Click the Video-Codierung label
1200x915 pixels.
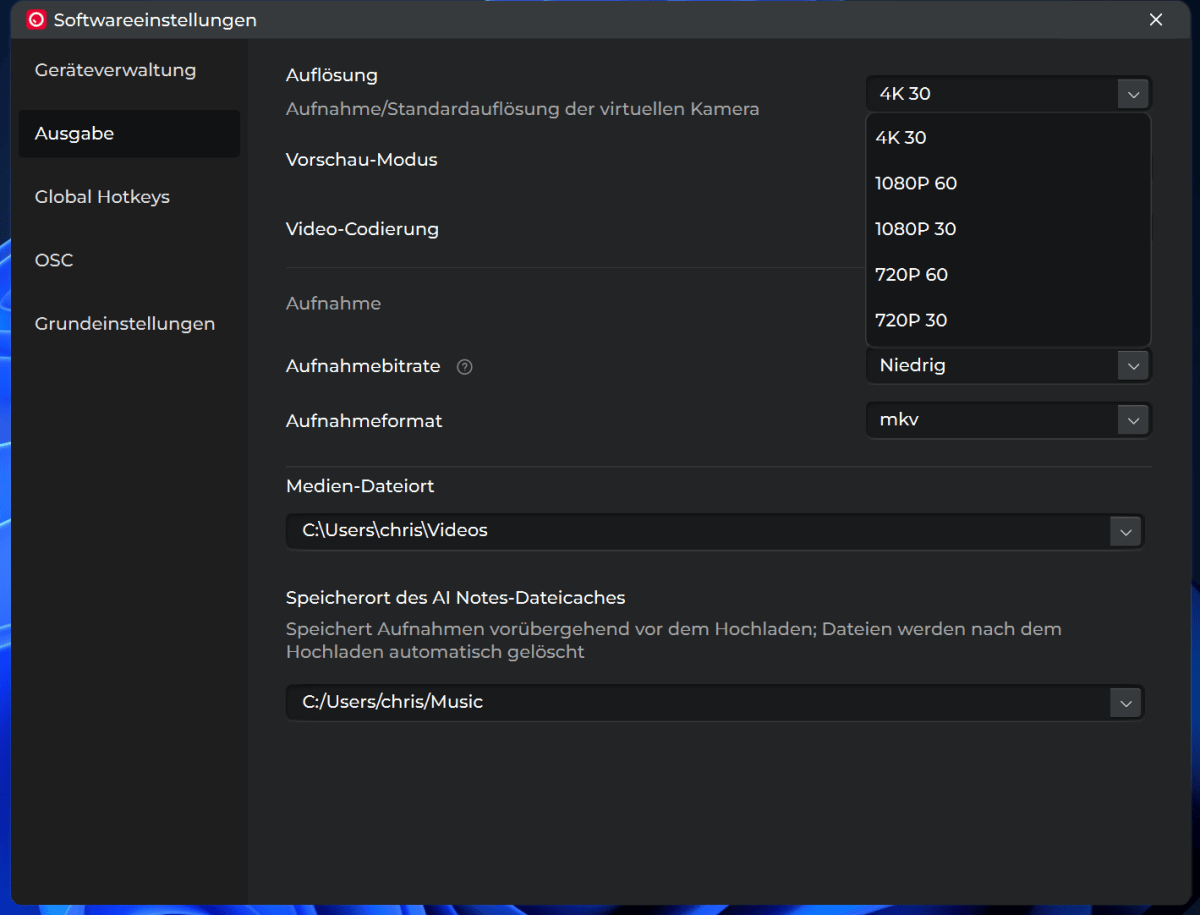click(x=362, y=229)
